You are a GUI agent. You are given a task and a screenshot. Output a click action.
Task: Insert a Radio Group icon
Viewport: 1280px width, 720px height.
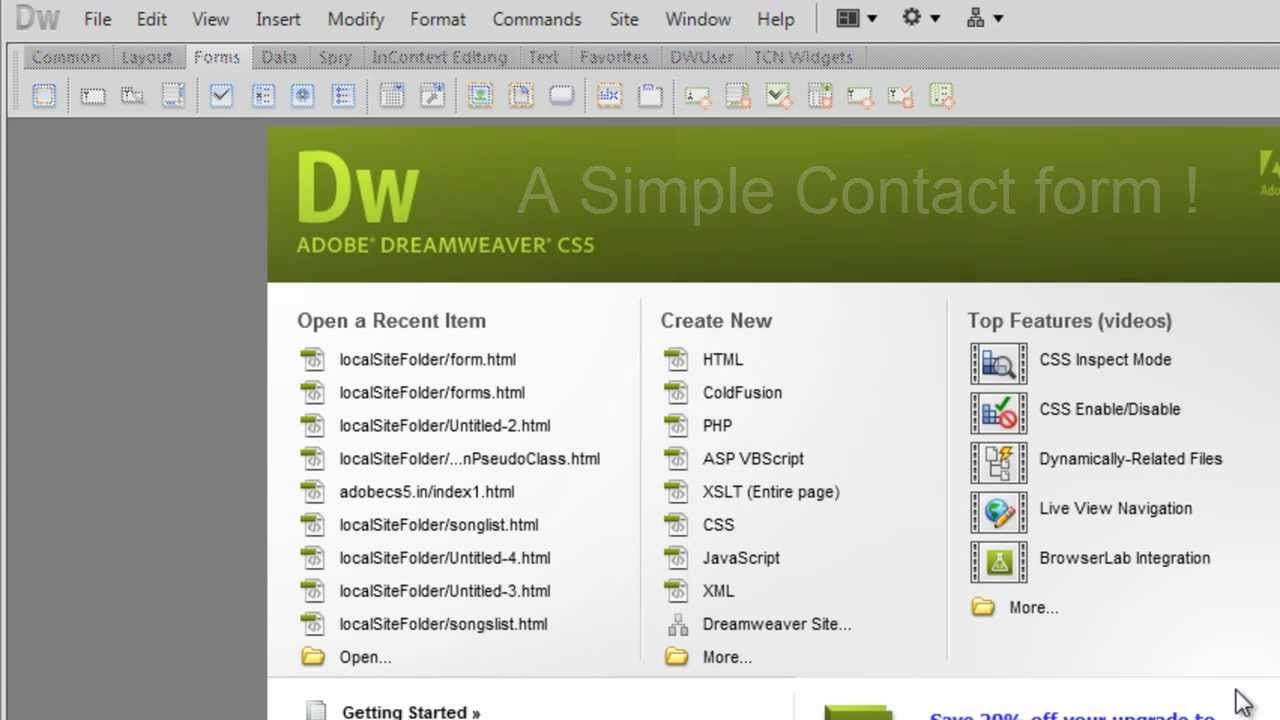(x=343, y=96)
